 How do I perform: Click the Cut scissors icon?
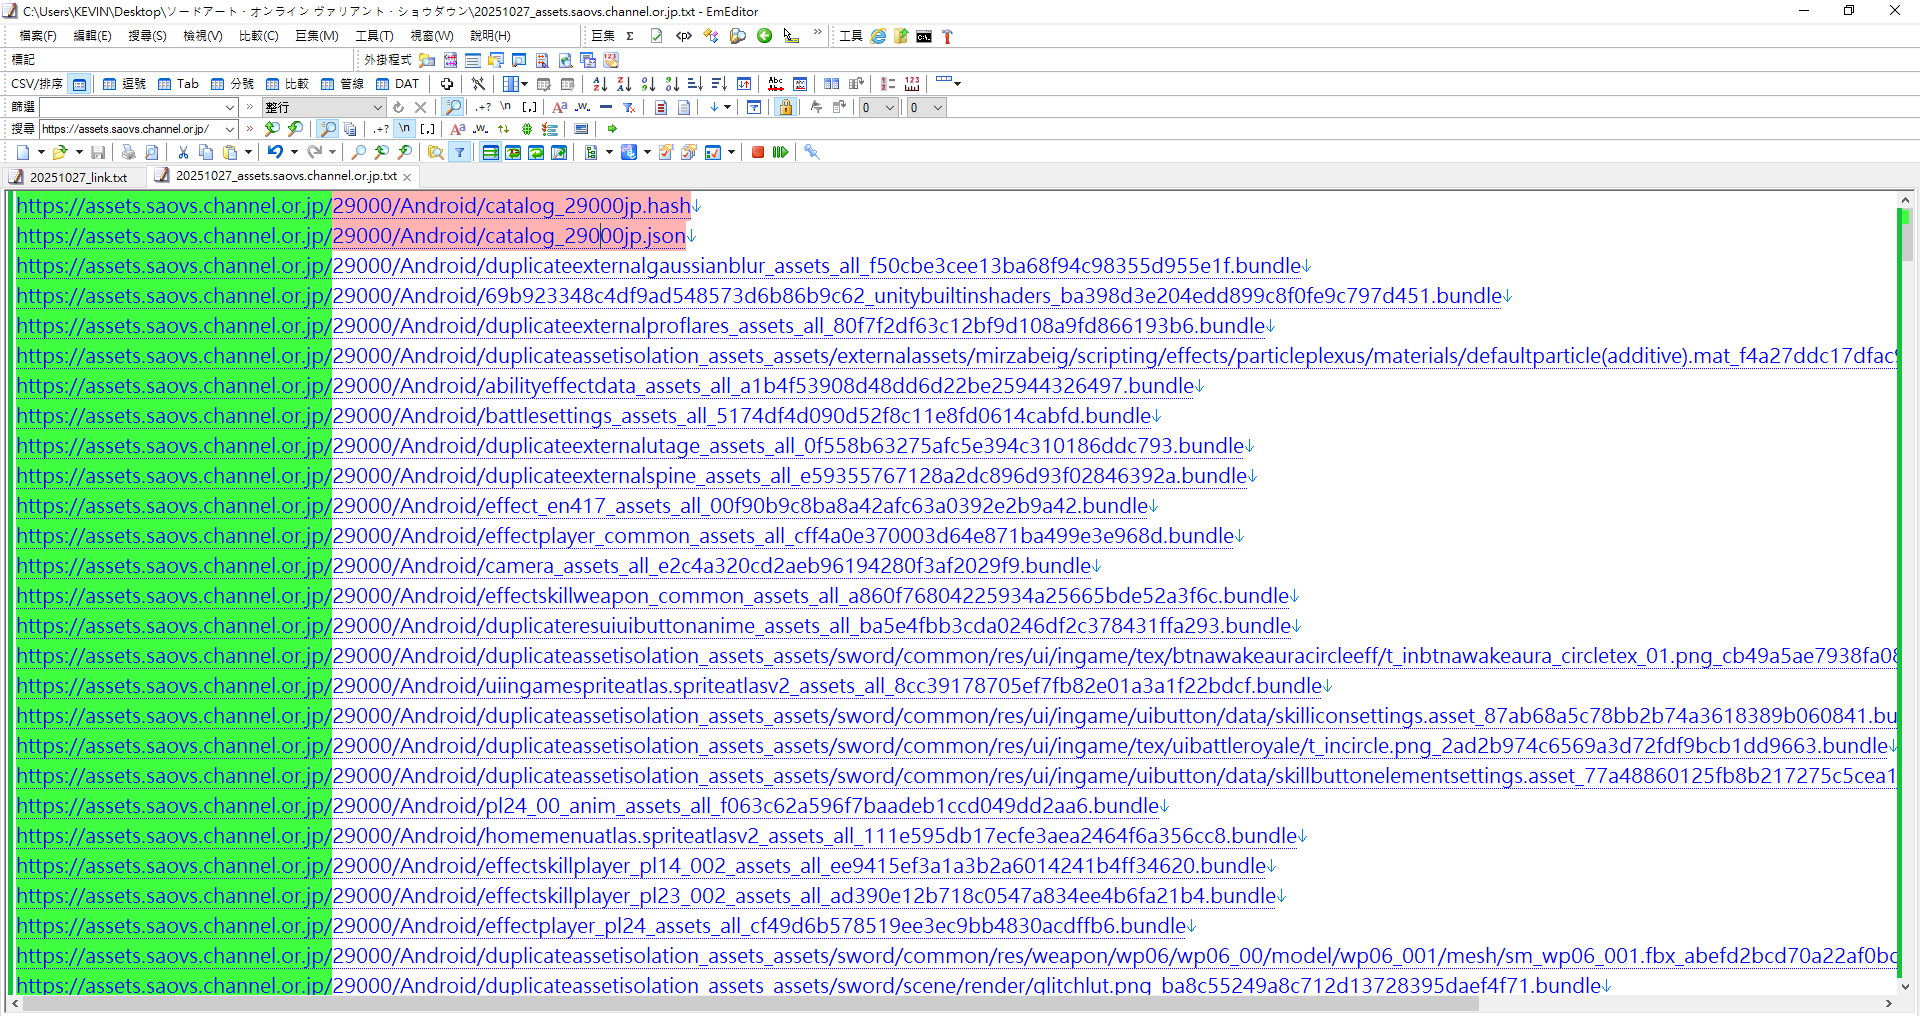click(183, 152)
